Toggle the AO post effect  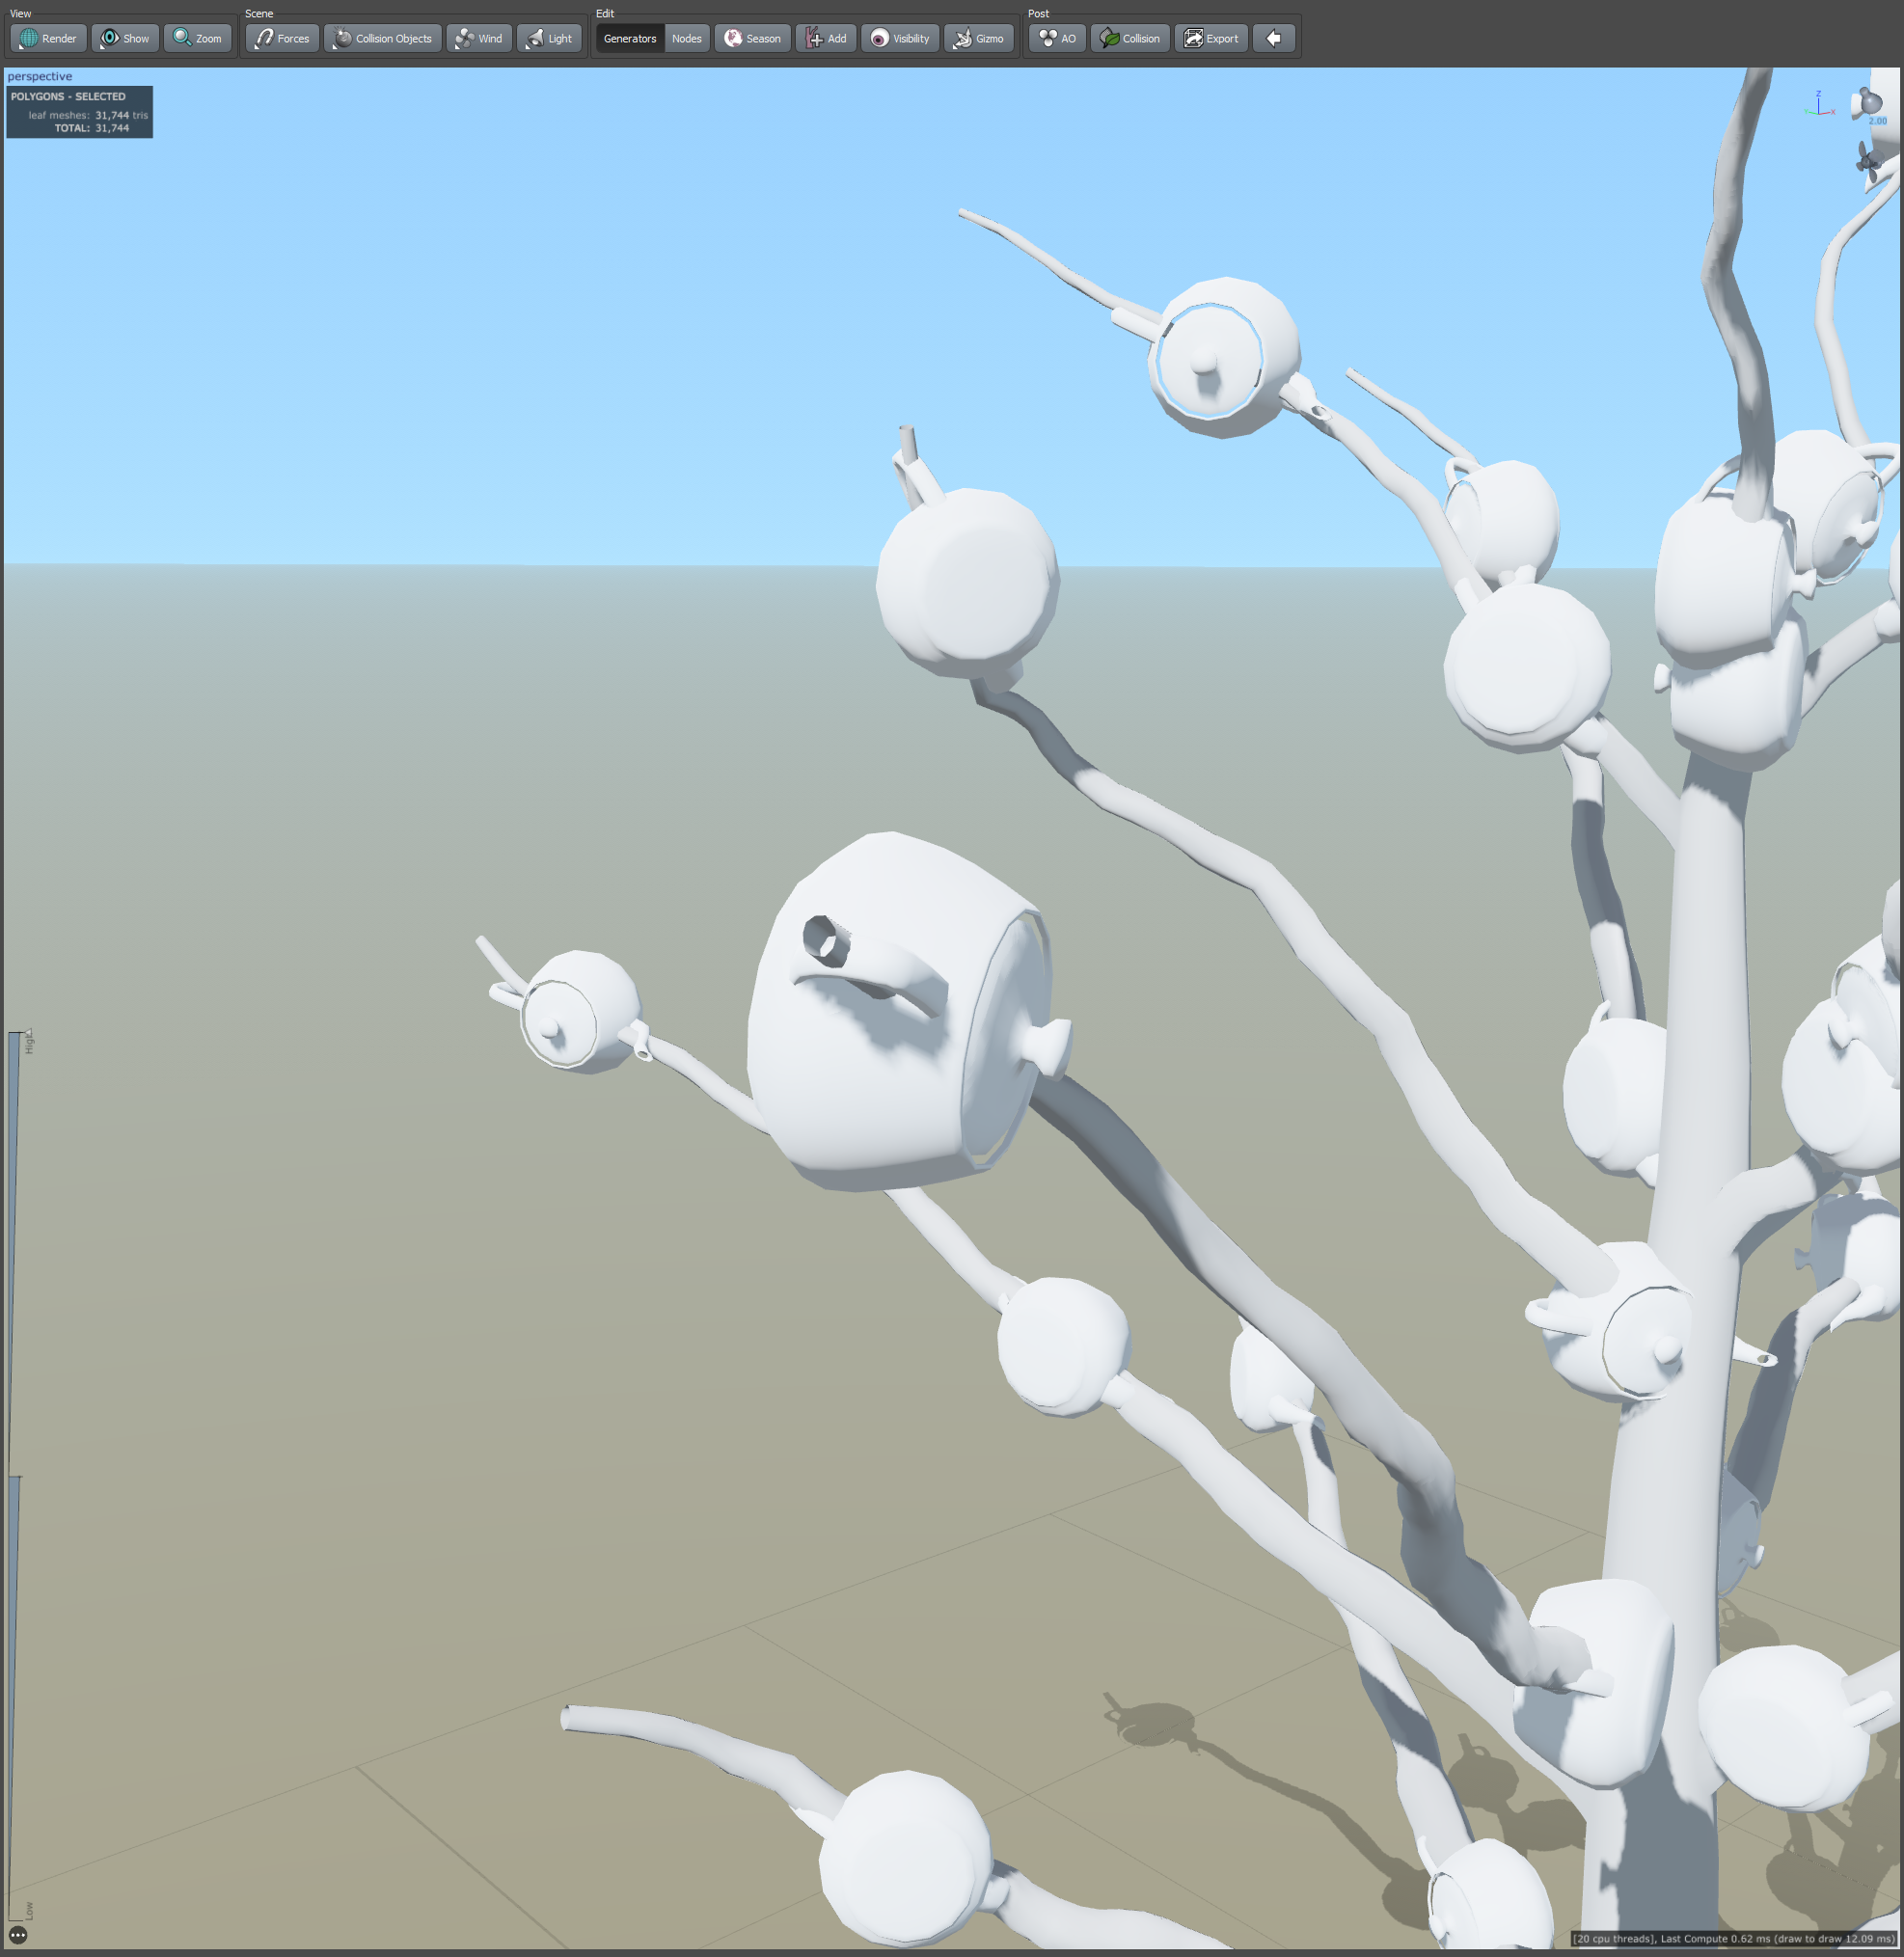(x=1057, y=38)
